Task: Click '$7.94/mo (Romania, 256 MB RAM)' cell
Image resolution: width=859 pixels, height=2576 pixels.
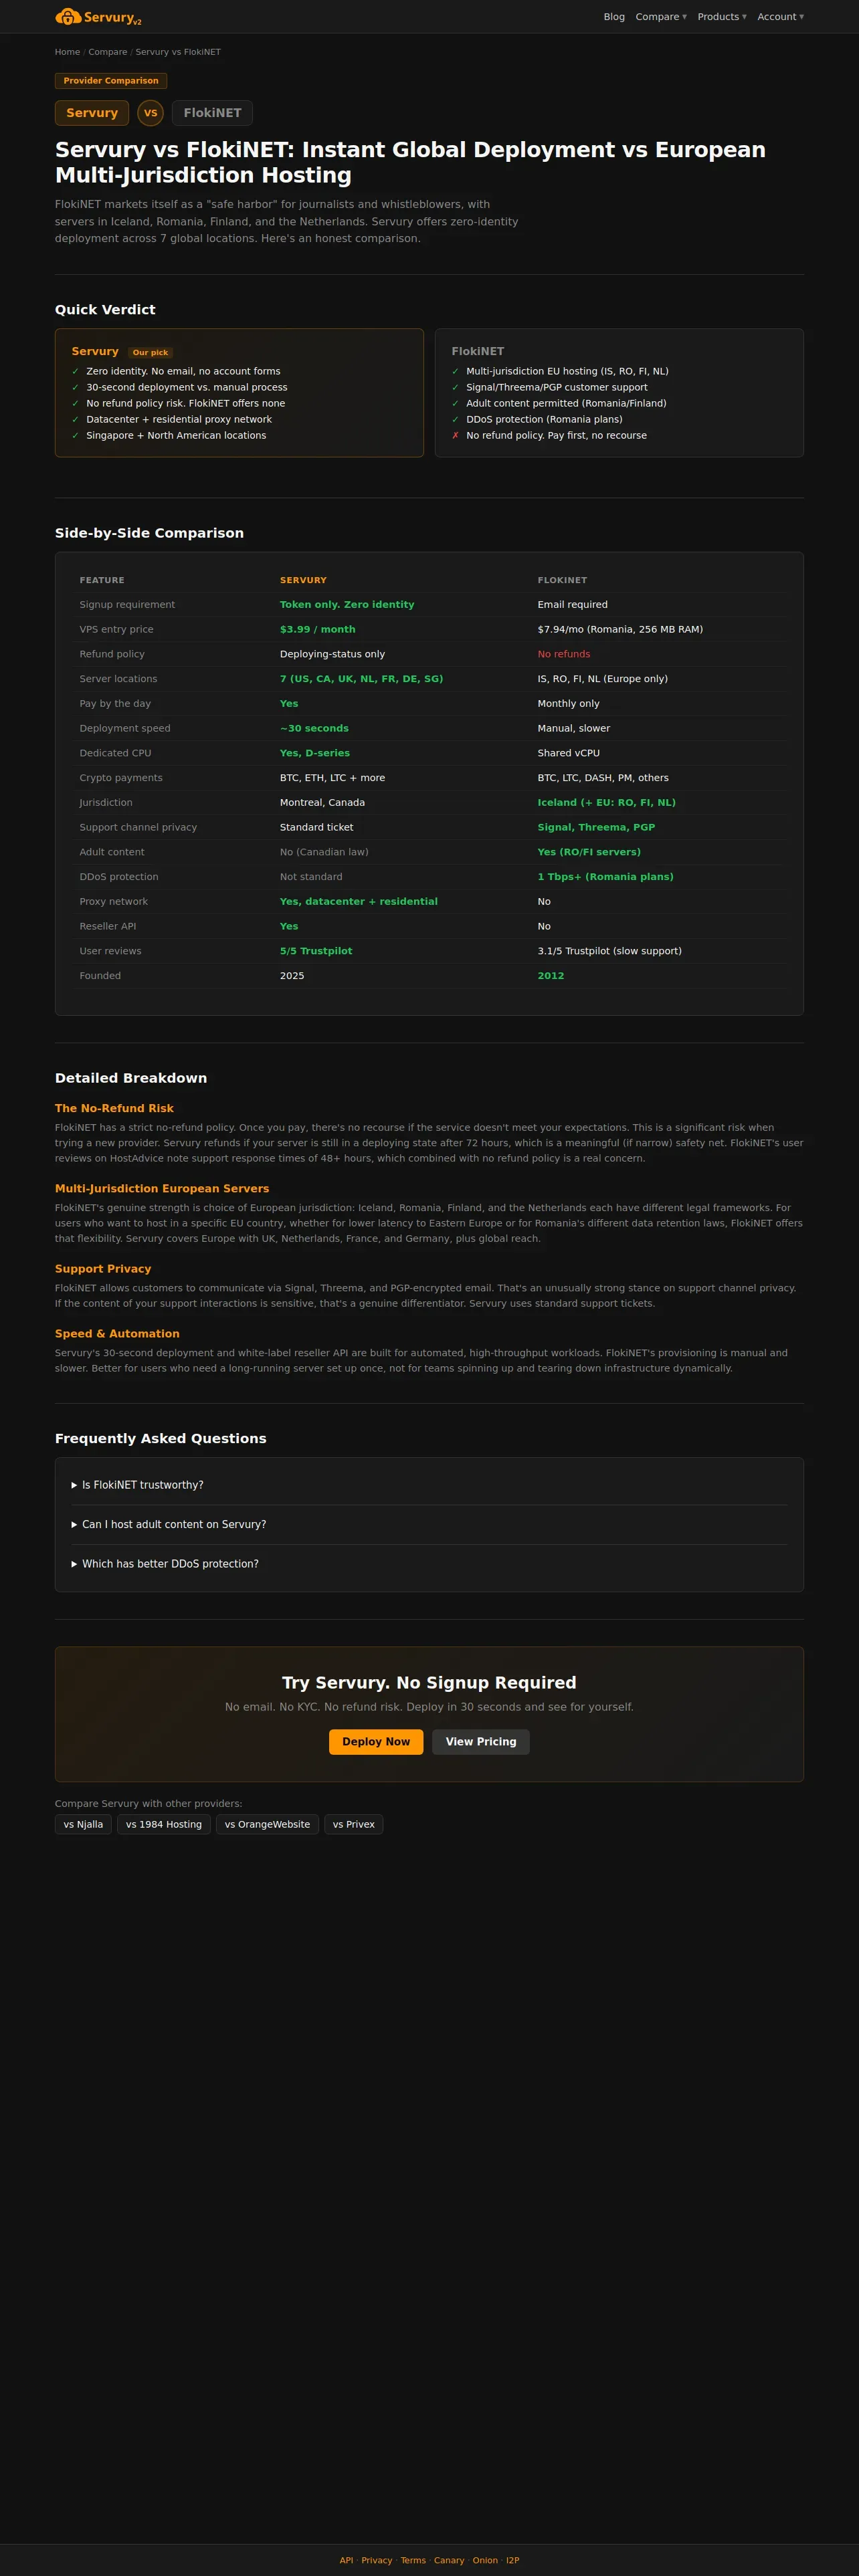Action: pos(620,630)
